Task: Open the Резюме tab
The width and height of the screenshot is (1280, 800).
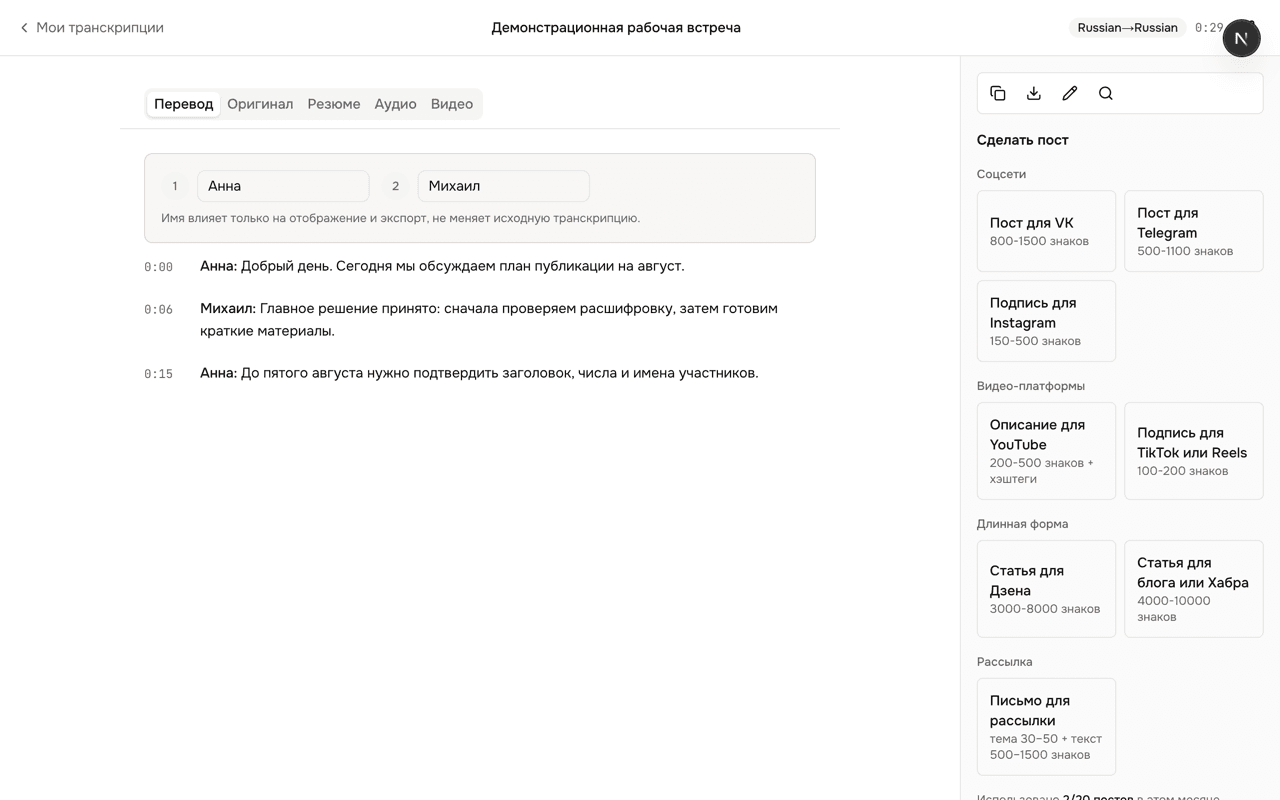Action: 334,104
